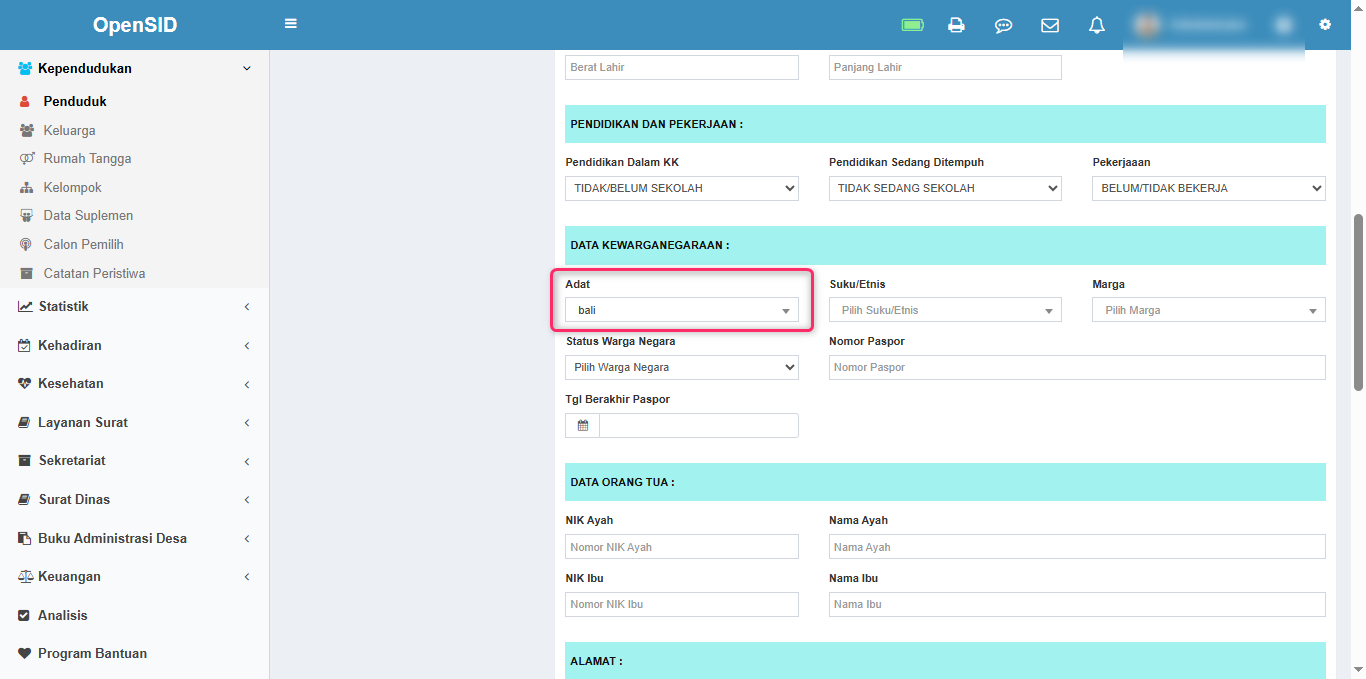Click the Keuangan balance scale icon

click(x=26, y=577)
